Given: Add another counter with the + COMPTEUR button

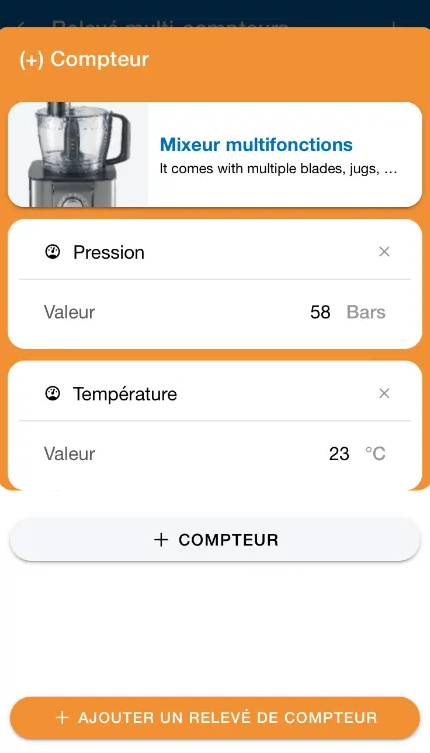Looking at the screenshot, I should [215, 540].
